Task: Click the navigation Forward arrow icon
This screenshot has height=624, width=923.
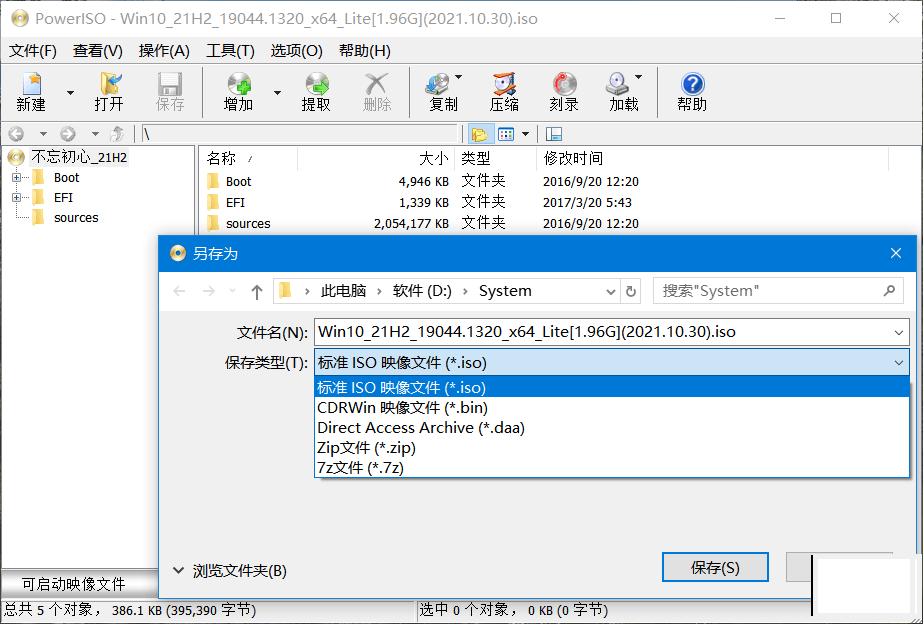Action: pyautogui.click(x=68, y=134)
